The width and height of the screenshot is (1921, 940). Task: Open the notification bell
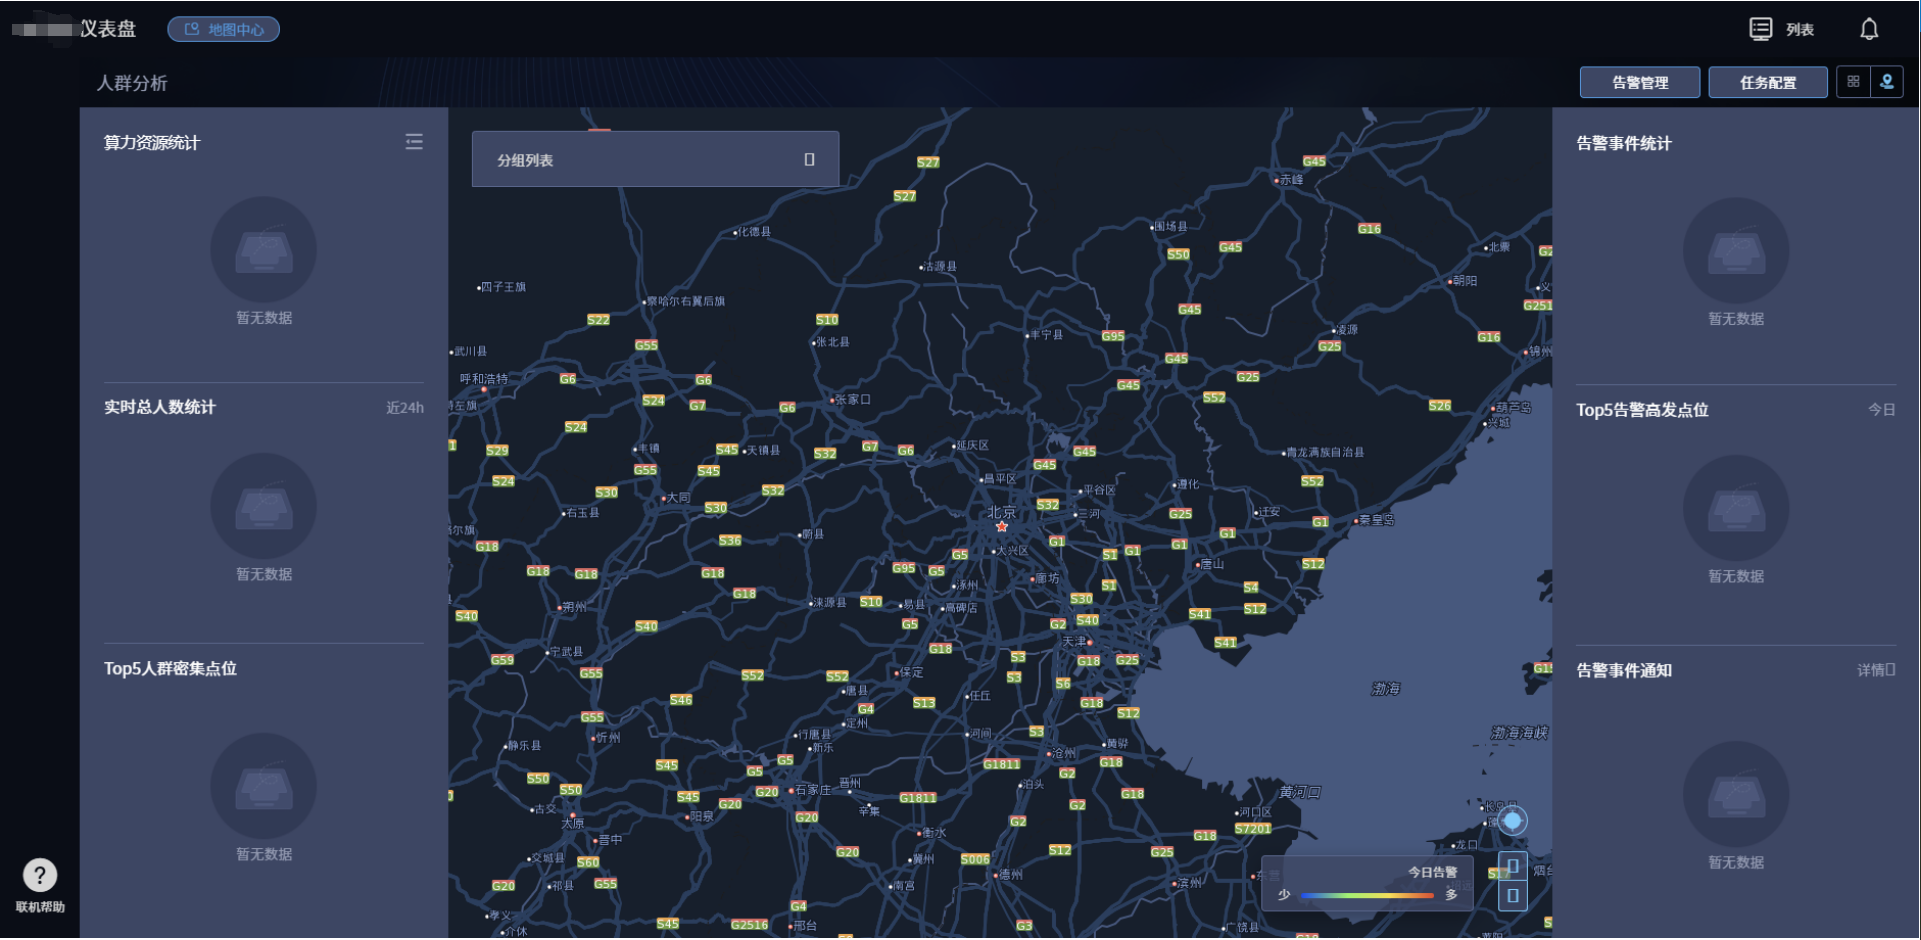coord(1868,29)
